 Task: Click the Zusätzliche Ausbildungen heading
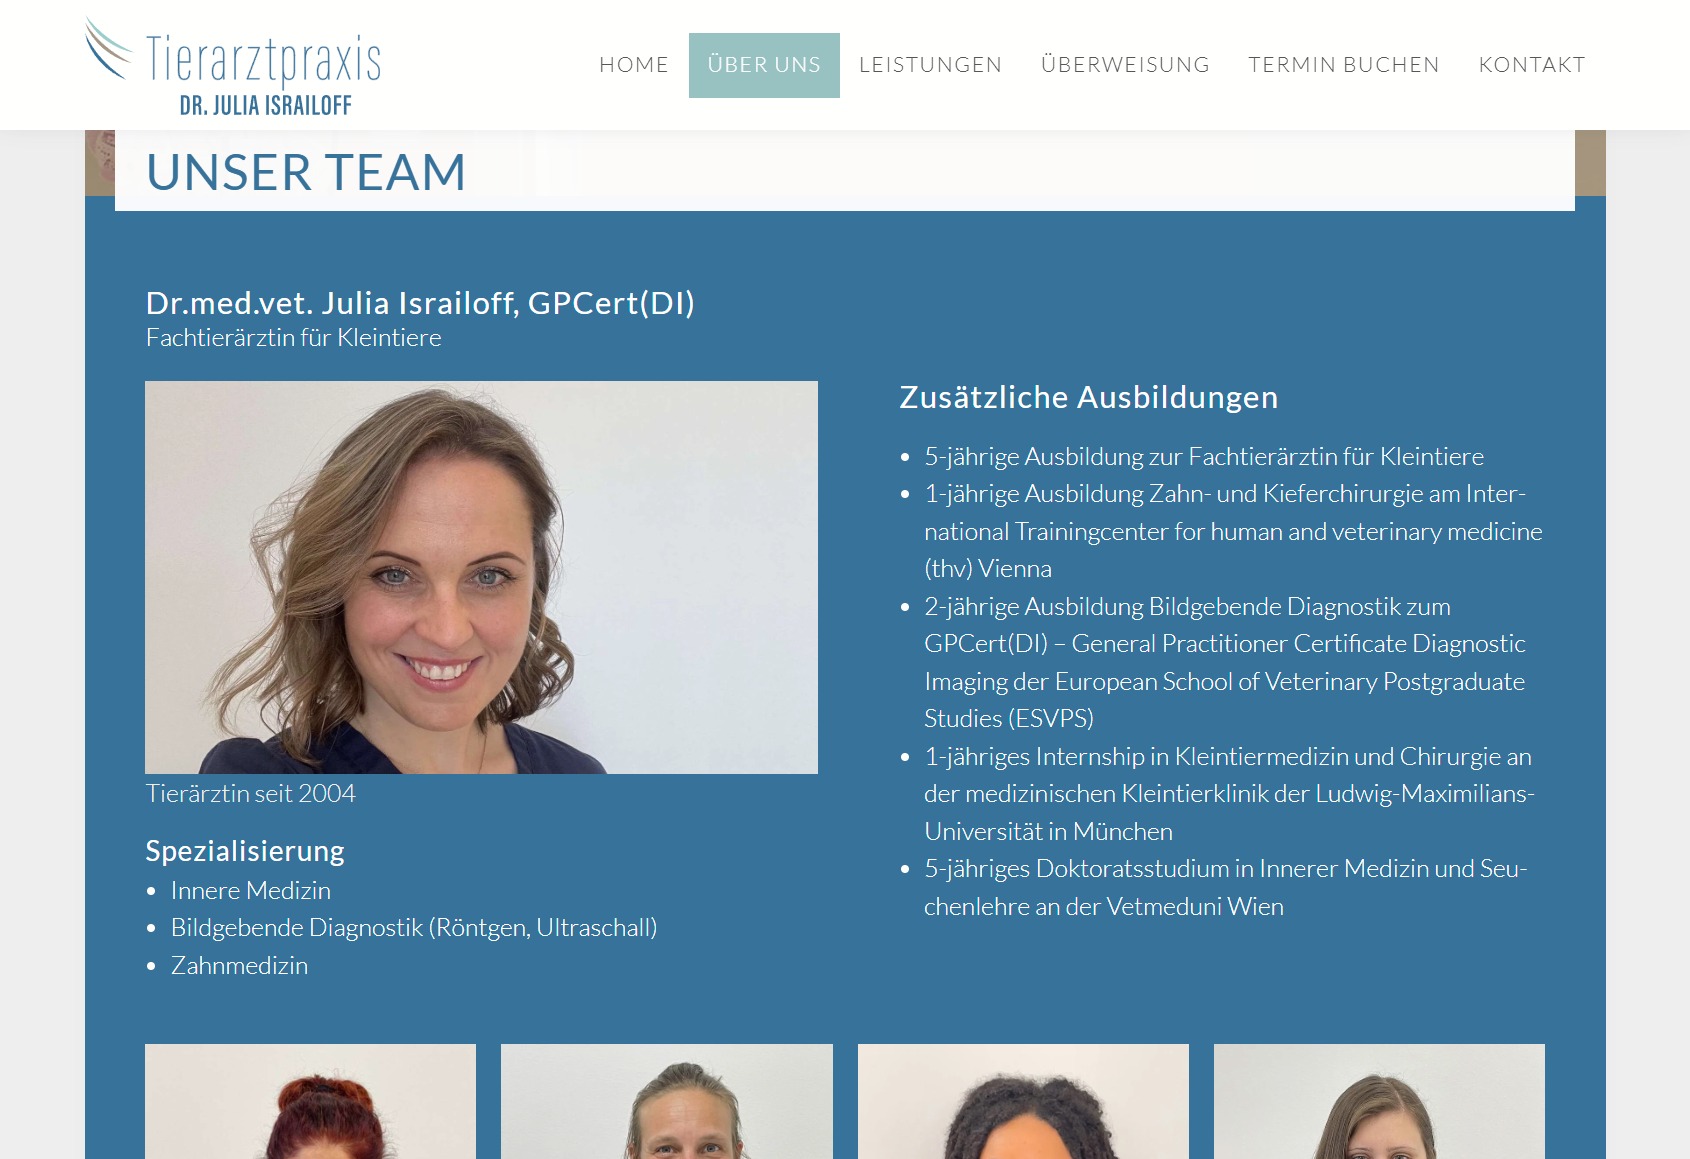click(1089, 397)
